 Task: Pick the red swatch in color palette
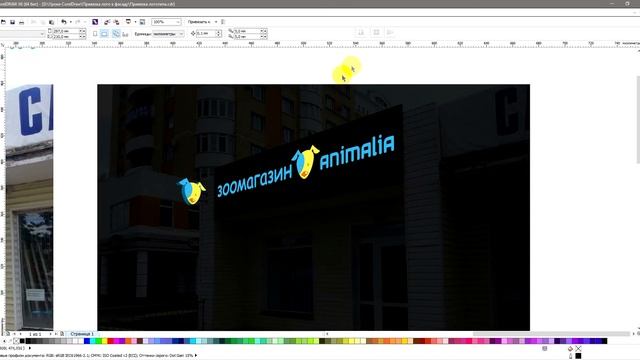click(x=110, y=341)
